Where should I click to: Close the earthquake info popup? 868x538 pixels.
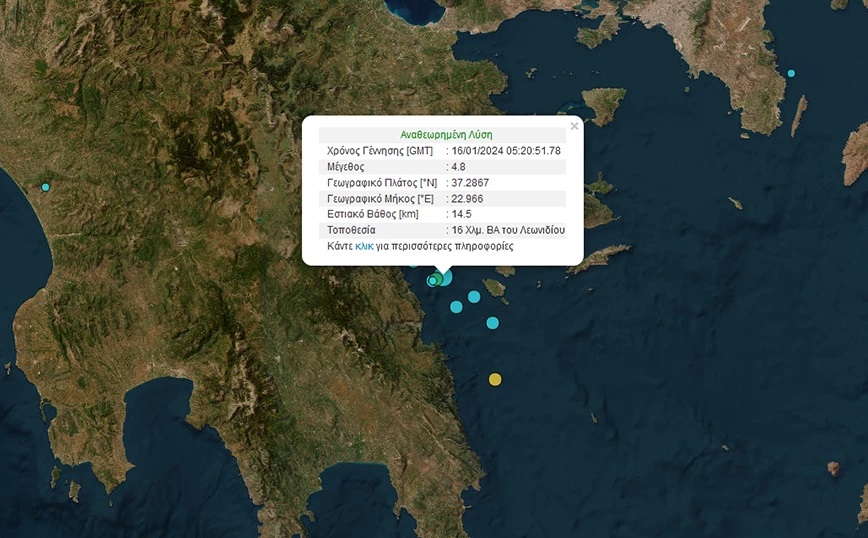pyautogui.click(x=574, y=127)
